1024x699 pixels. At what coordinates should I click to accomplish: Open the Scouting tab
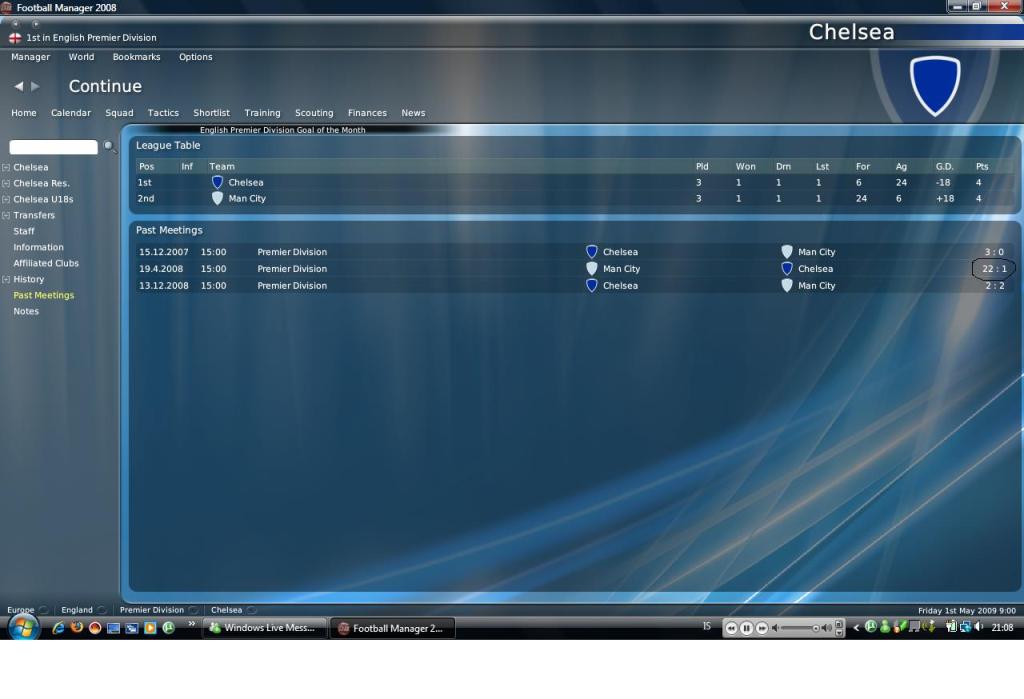click(x=314, y=113)
